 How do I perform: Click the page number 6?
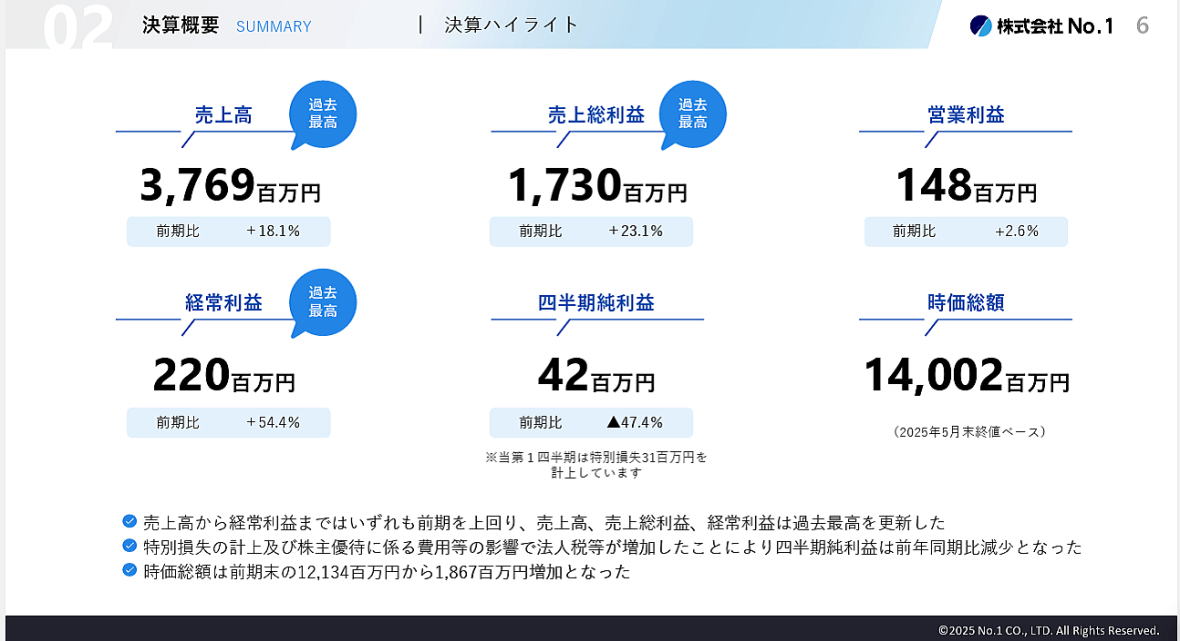click(1142, 26)
